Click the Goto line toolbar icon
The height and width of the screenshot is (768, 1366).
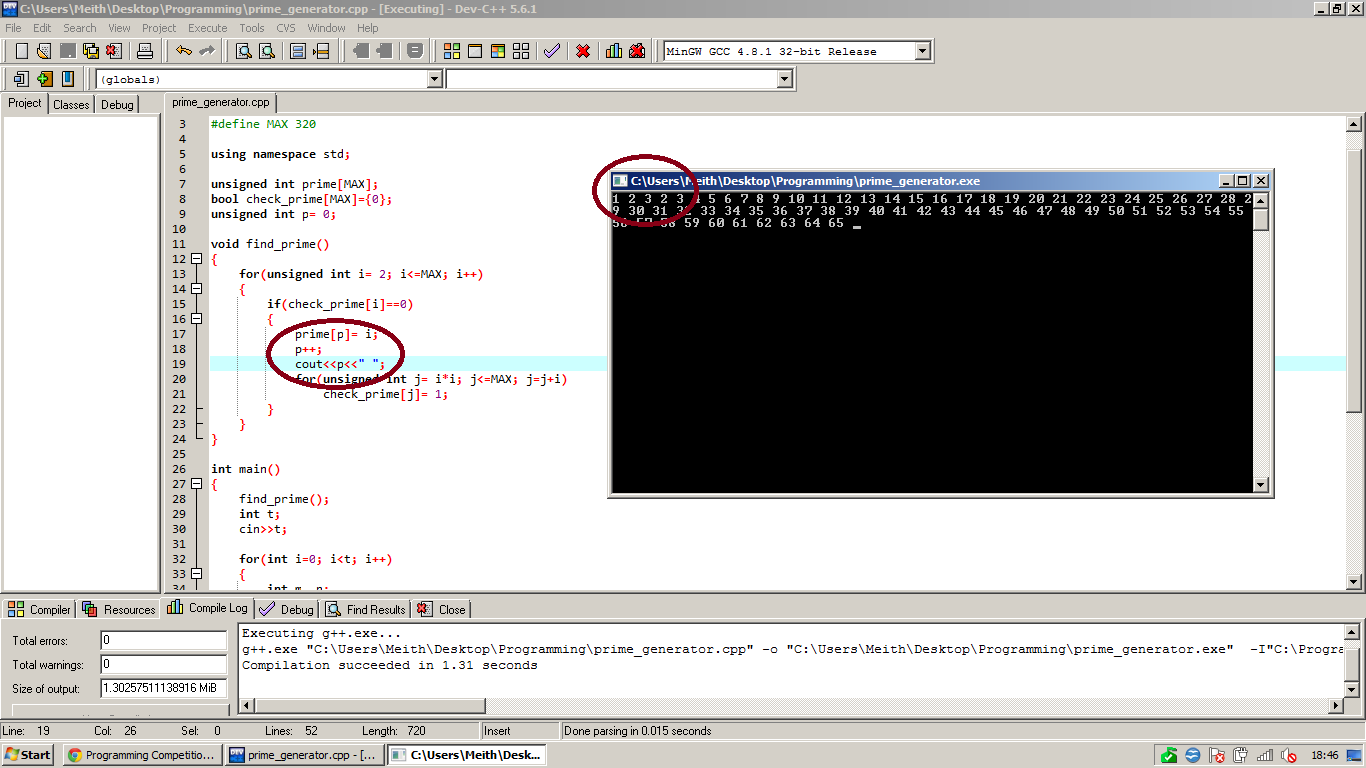tap(321, 51)
